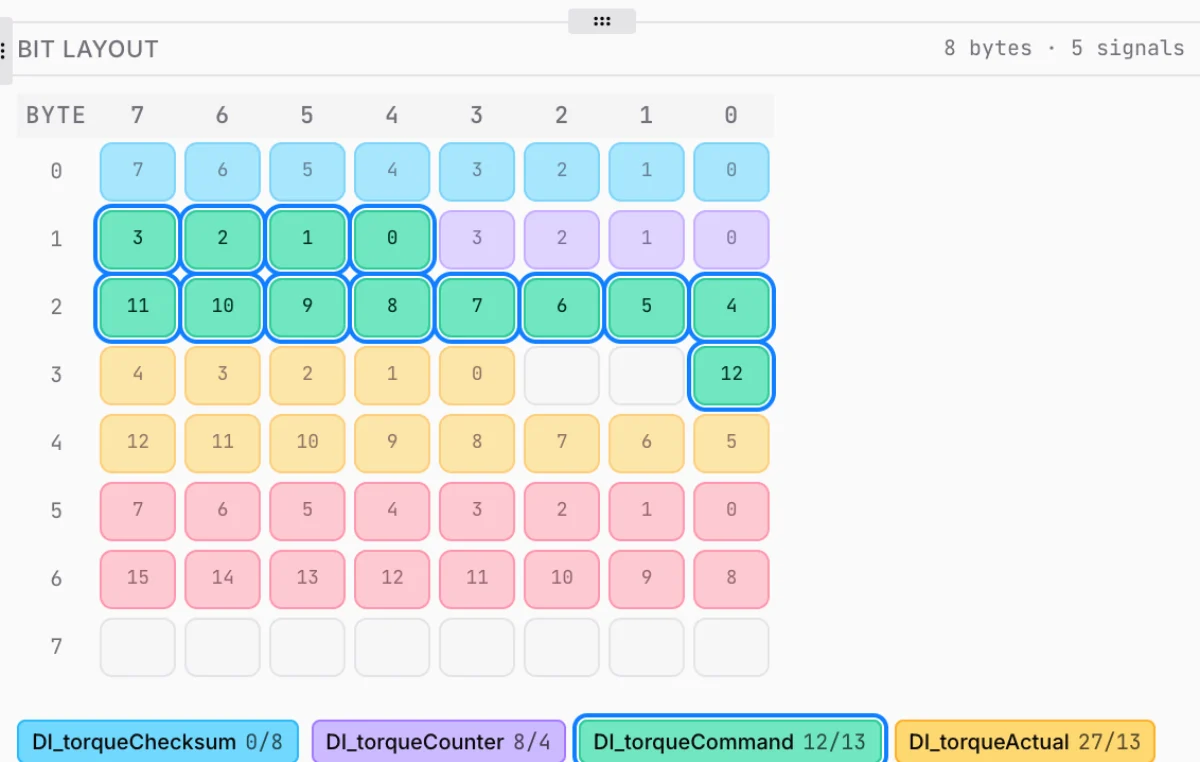Image resolution: width=1200 pixels, height=762 pixels.
Task: Select the DI_torqueCounter signal chip
Action: (438, 742)
